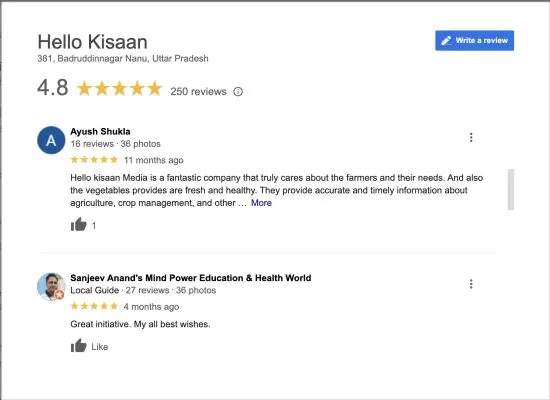Open the three-dot menu for Sanjeev Anand's review

(471, 284)
